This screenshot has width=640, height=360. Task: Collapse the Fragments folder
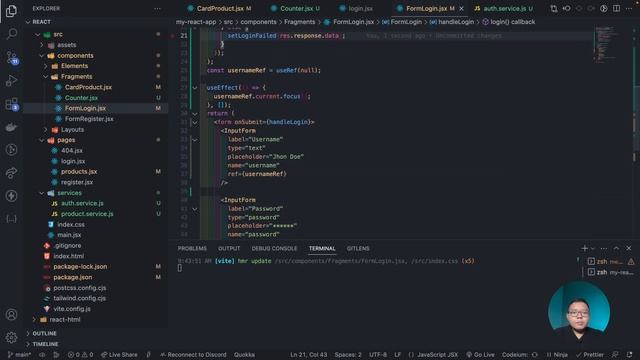[46, 77]
